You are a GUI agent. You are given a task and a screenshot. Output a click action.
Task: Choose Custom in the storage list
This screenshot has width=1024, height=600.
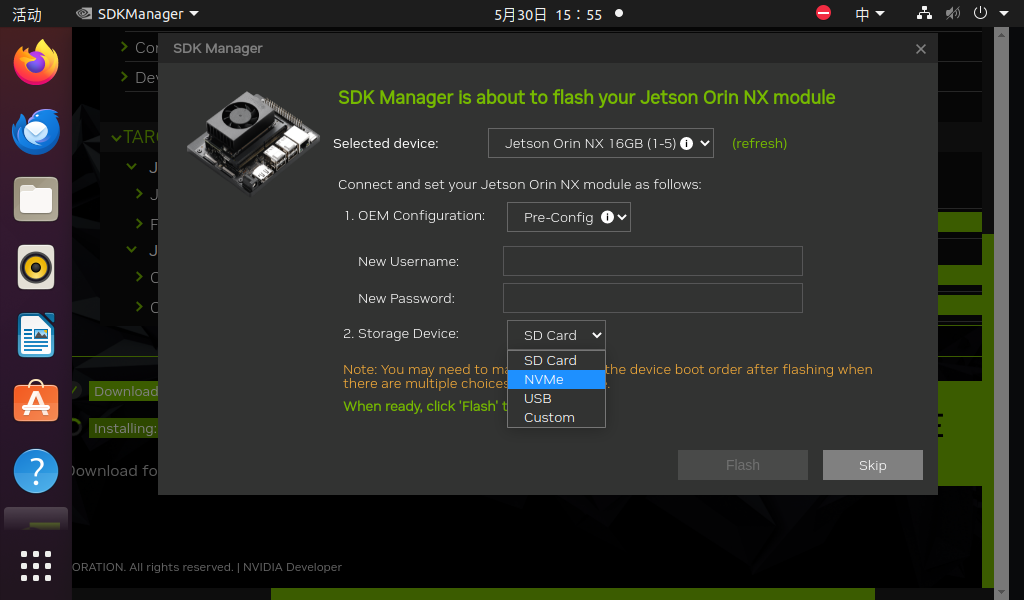pyautogui.click(x=556, y=417)
